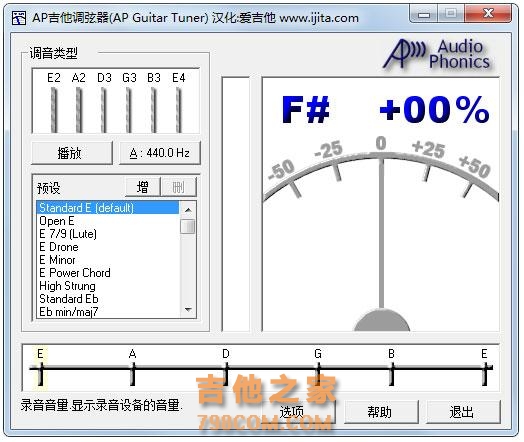Select the Standard E (default) preset
This screenshot has width=524, height=442.
(108, 208)
